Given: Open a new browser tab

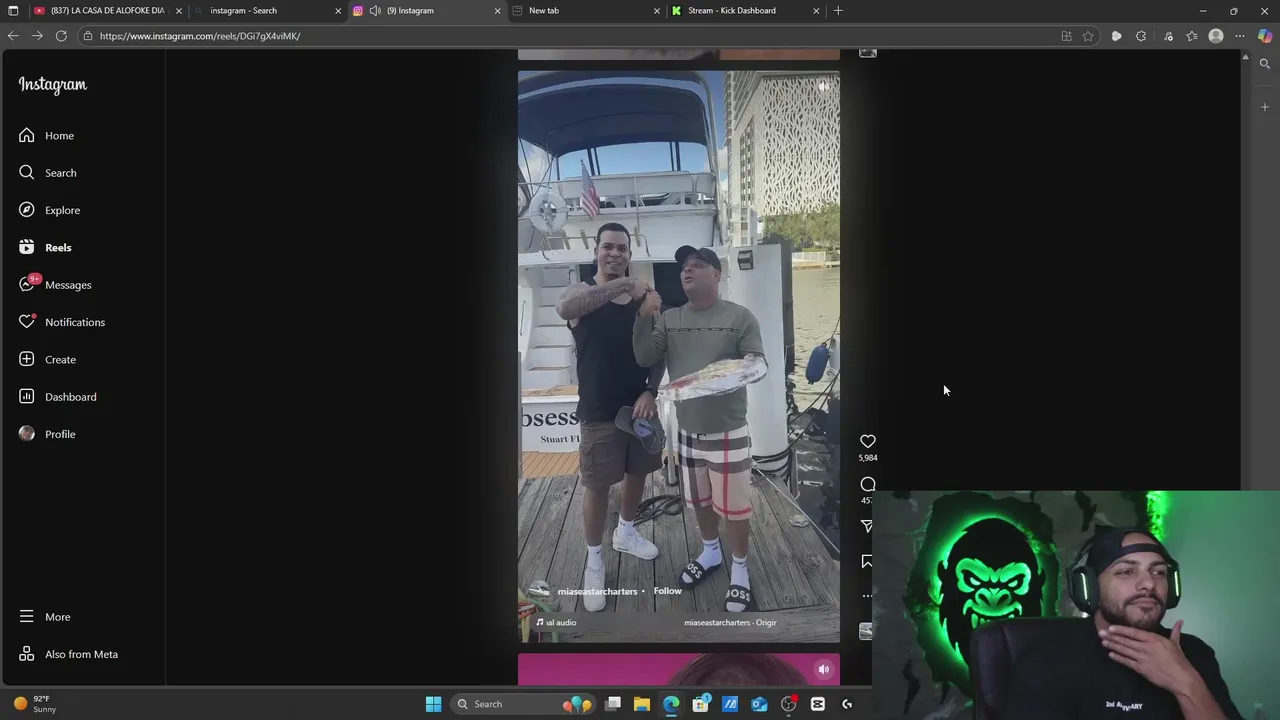Looking at the screenshot, I should (838, 10).
